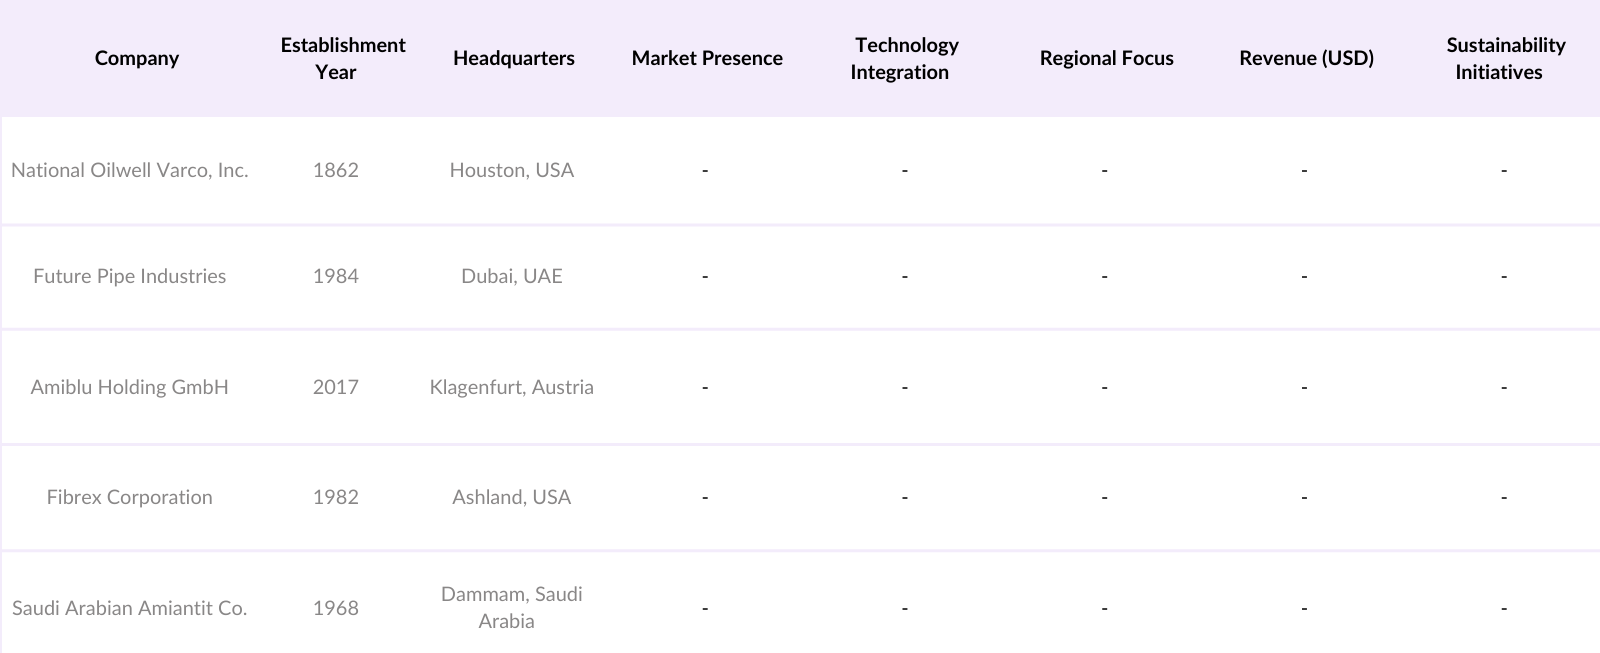Viewport: 1600px width, 653px height.
Task: Select the Ashland, USA headquarters cell
Action: click(511, 497)
